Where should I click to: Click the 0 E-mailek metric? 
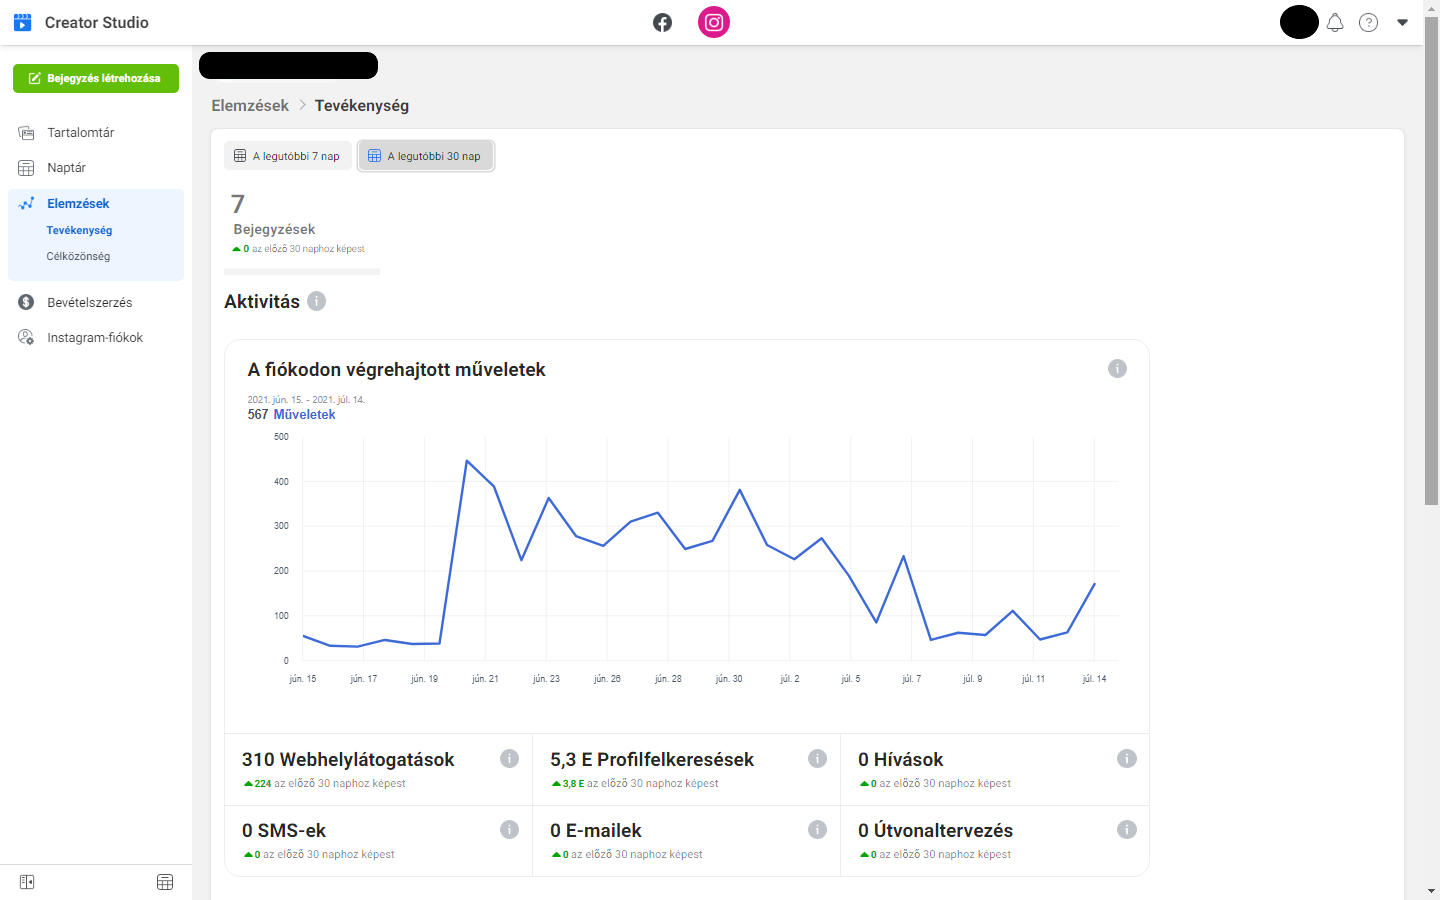596,831
